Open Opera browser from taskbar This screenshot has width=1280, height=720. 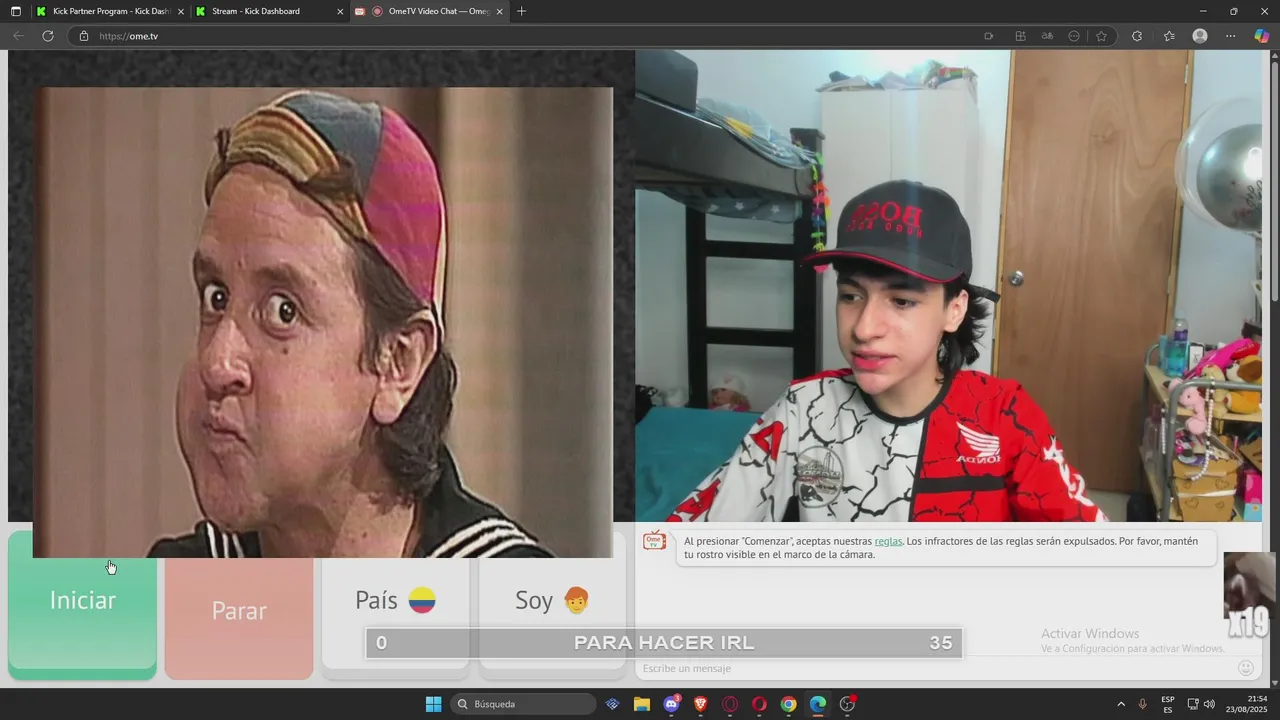[759, 704]
